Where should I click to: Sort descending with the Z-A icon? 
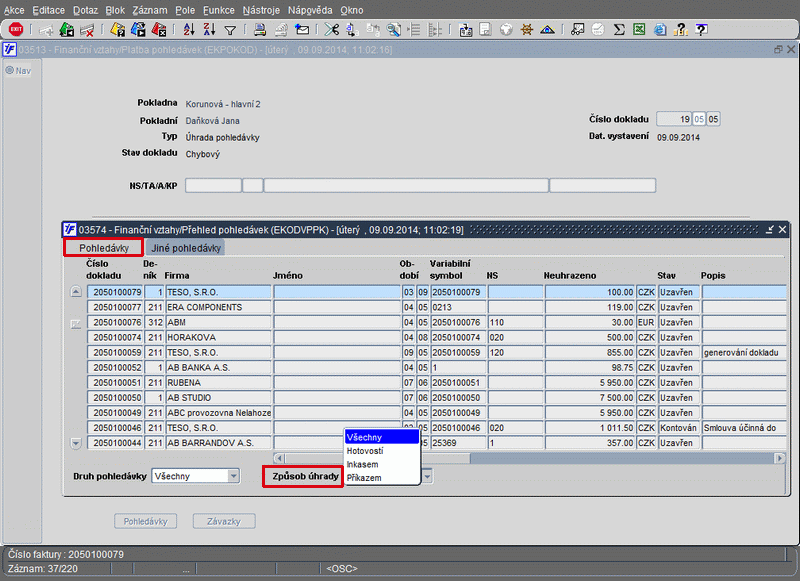(x=209, y=30)
